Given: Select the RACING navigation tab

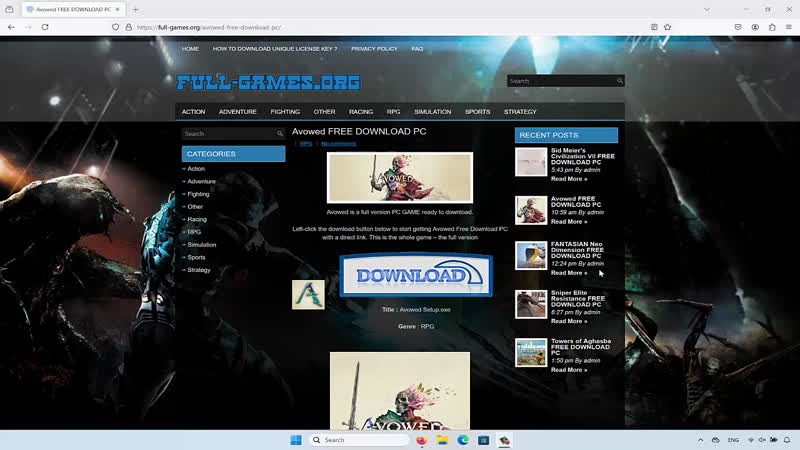Looking at the screenshot, I should click(x=361, y=112).
